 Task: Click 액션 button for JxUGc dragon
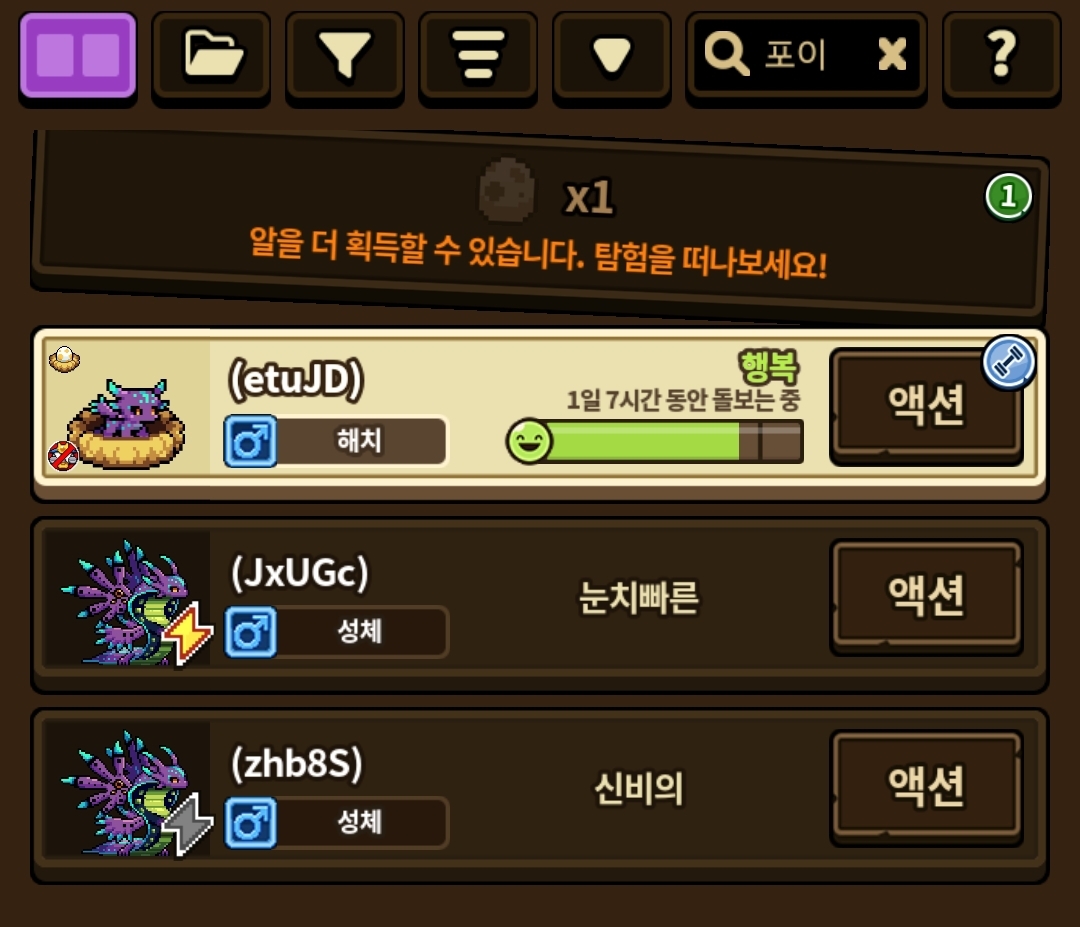(x=926, y=596)
